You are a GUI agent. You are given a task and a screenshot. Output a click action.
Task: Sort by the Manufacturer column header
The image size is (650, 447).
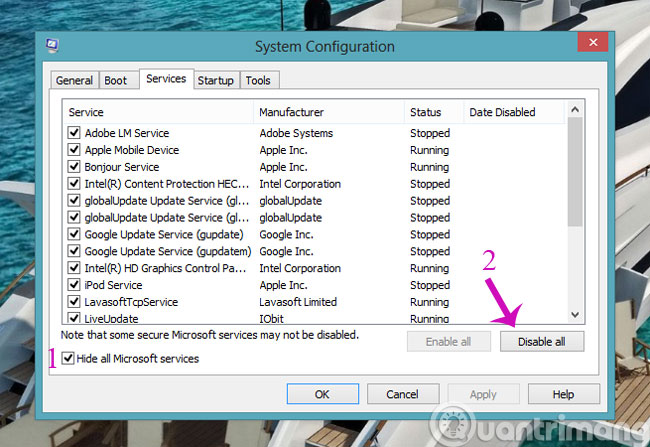[329, 112]
